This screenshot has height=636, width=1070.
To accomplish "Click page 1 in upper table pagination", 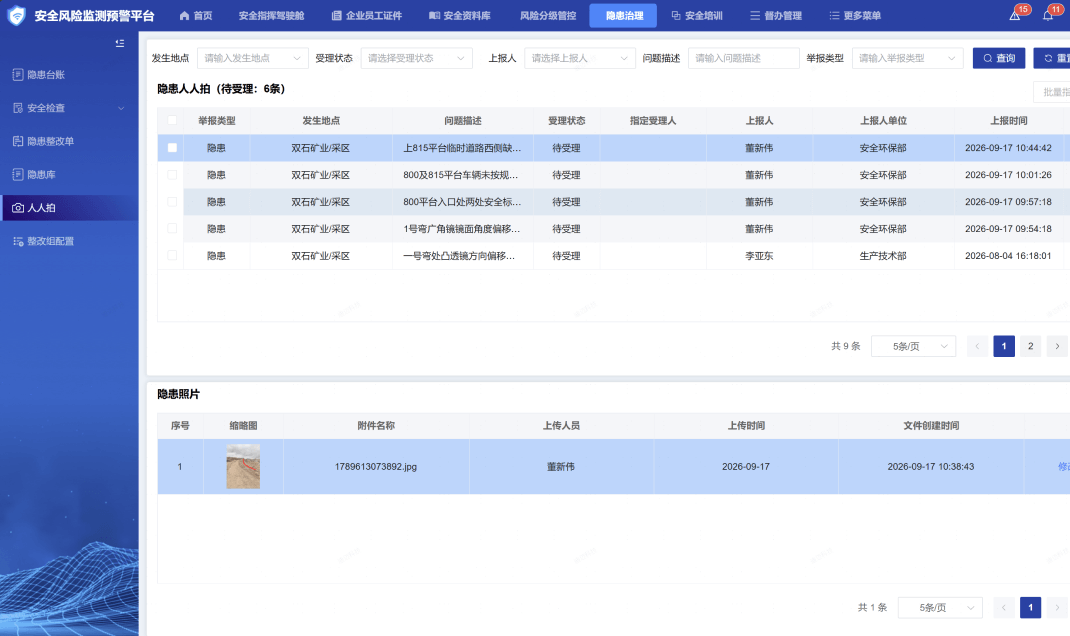I will [1004, 346].
